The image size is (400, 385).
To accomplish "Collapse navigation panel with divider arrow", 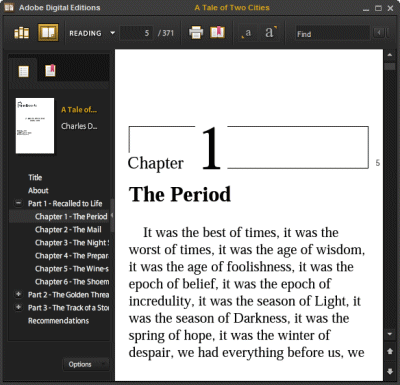I will [112, 215].
